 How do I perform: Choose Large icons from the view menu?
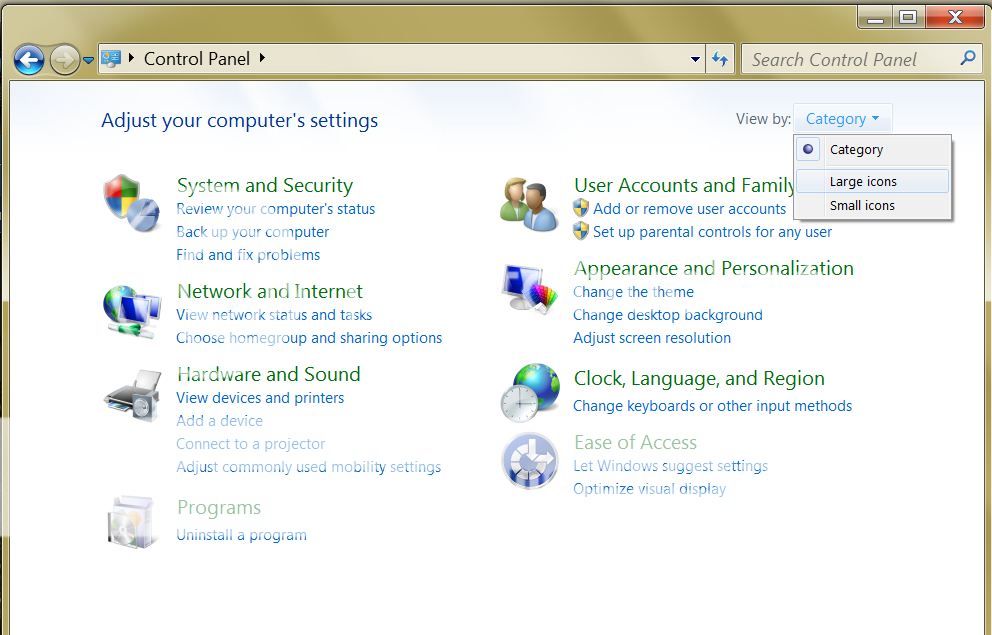click(x=873, y=182)
